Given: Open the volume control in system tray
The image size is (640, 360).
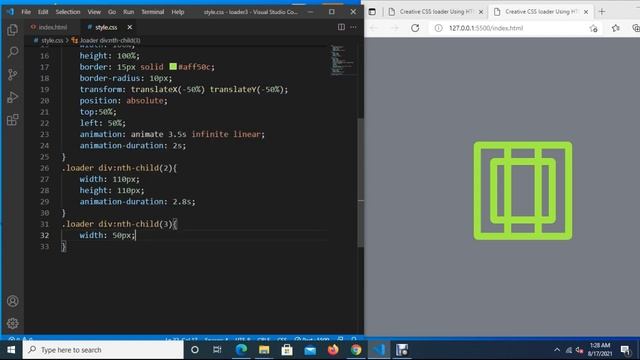Looking at the screenshot, I should coord(579,350).
